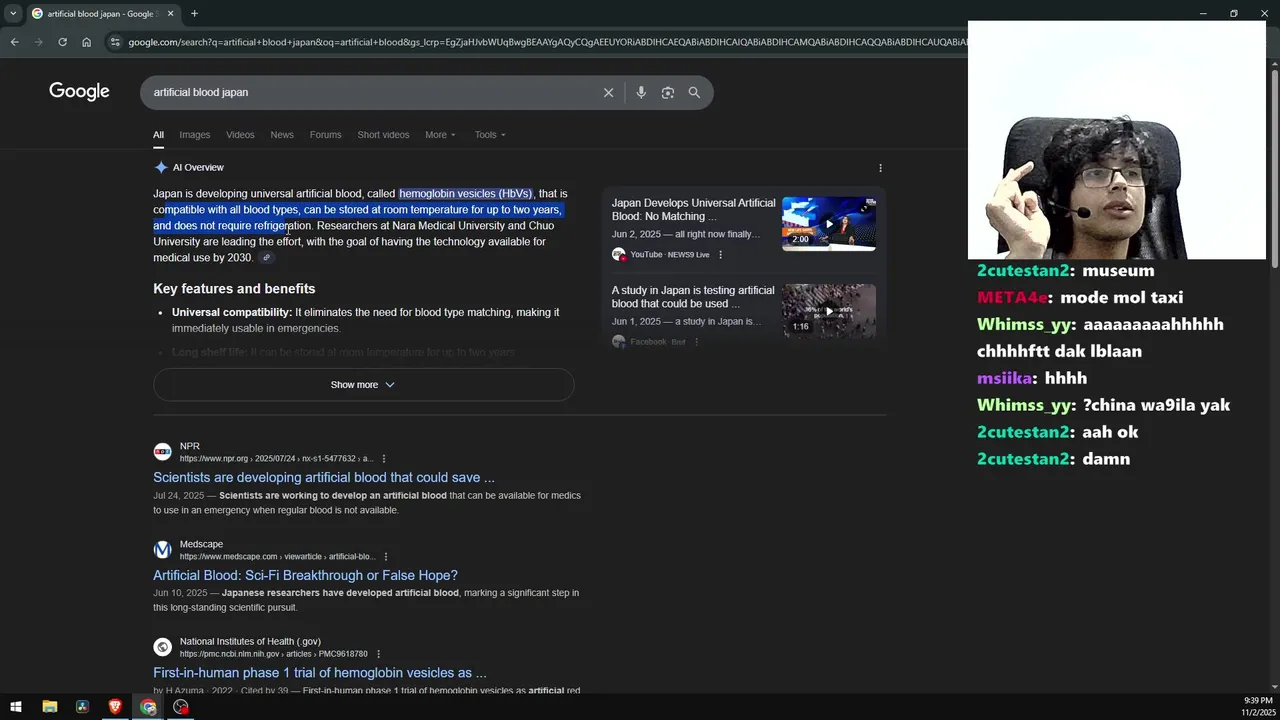1280x720 pixels.
Task: Open Scientists are developing artificial blood link
Action: point(323,478)
